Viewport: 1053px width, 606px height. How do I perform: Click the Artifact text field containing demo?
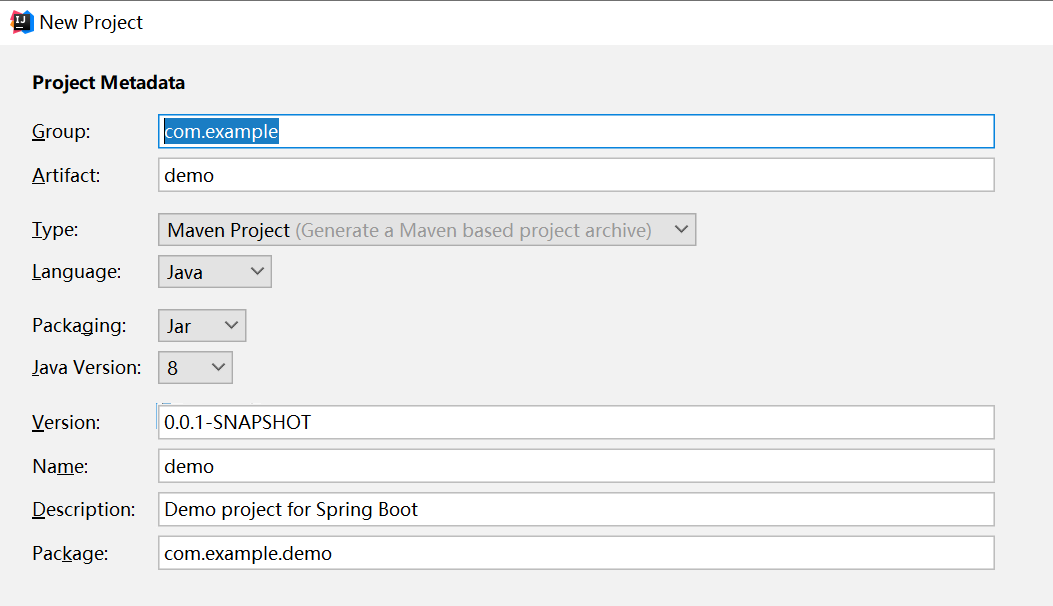[x=576, y=175]
